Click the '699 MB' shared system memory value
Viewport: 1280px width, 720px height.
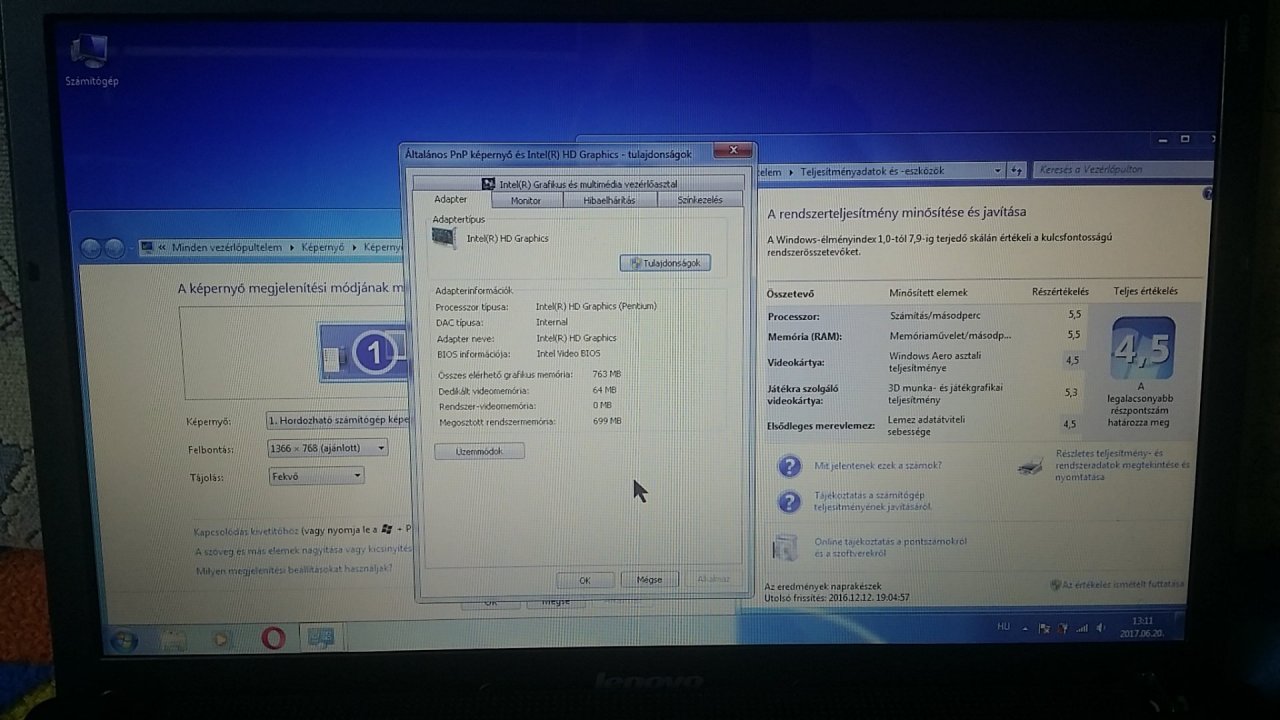point(607,421)
